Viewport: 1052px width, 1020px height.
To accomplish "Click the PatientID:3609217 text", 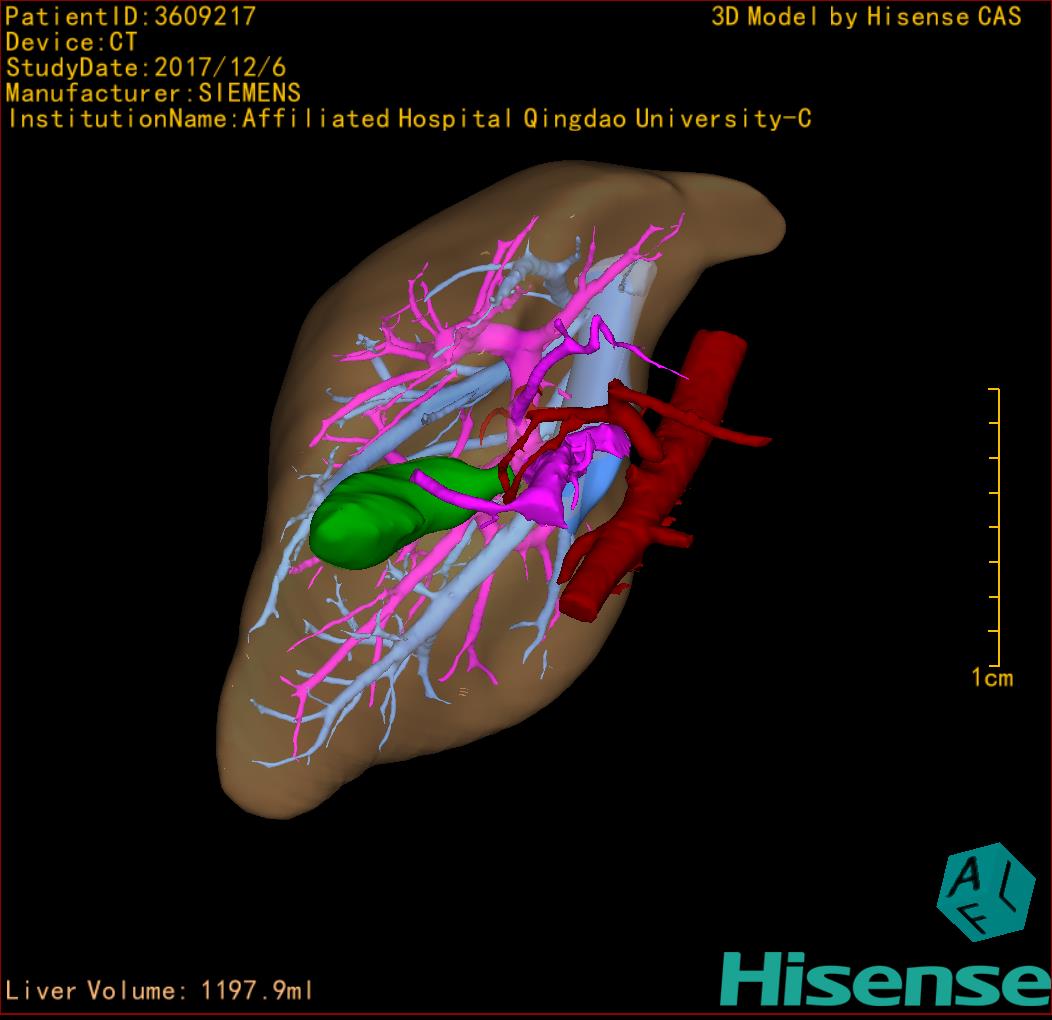I will [130, 16].
